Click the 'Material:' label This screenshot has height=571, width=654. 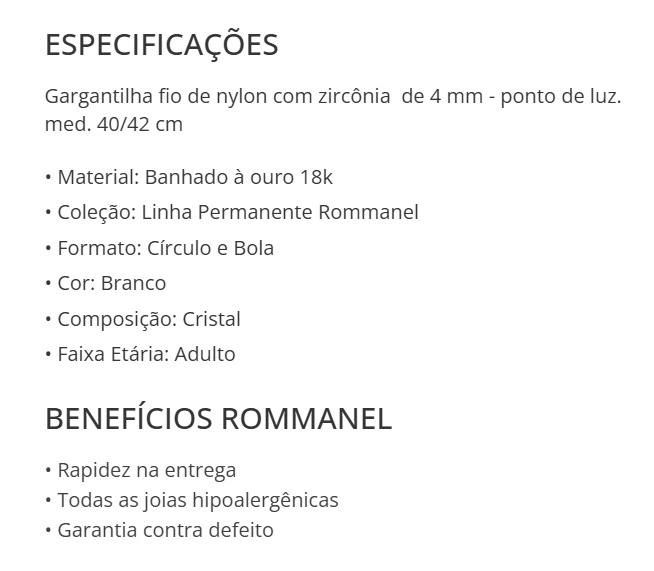(x=97, y=178)
